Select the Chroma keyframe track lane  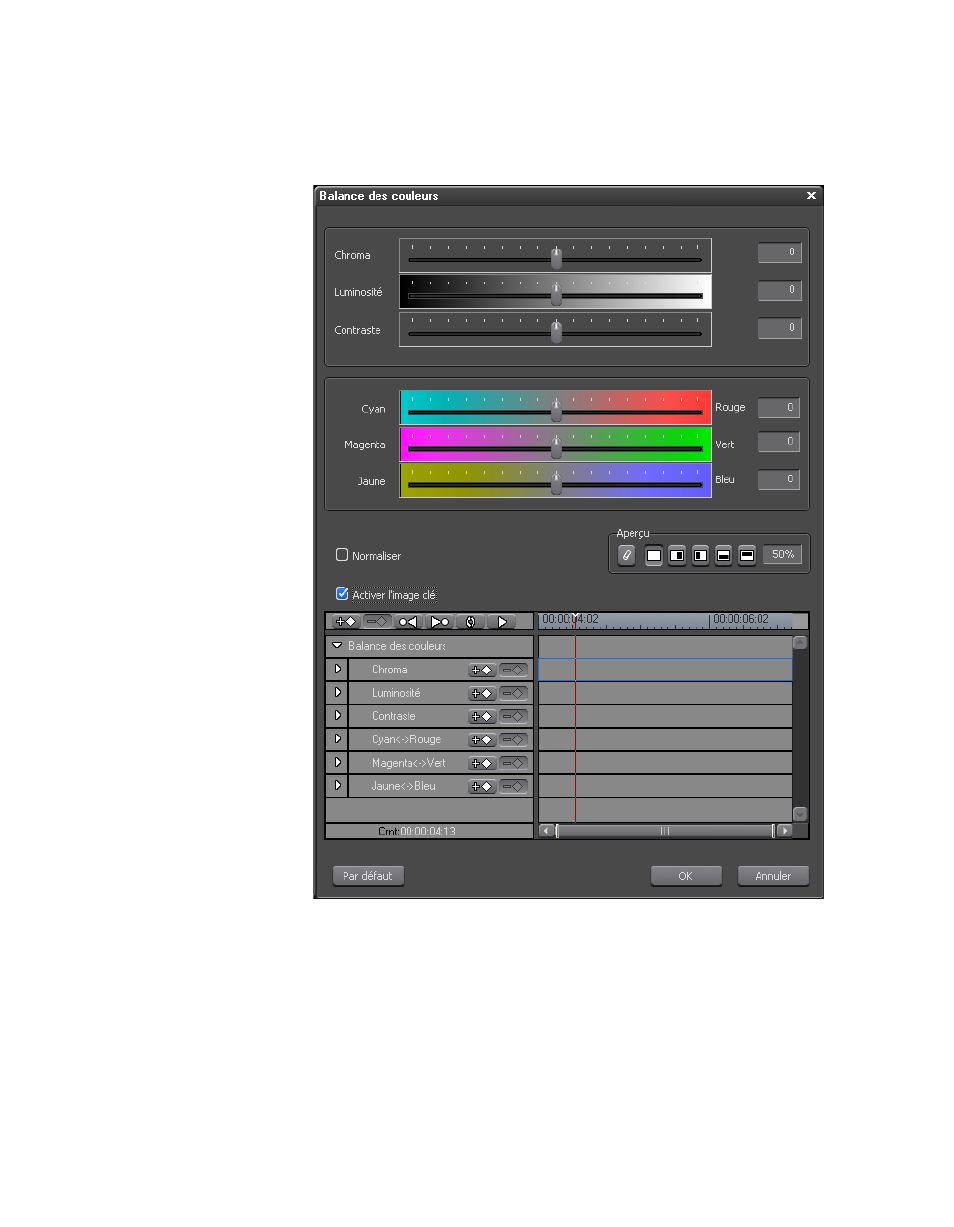tap(665, 670)
